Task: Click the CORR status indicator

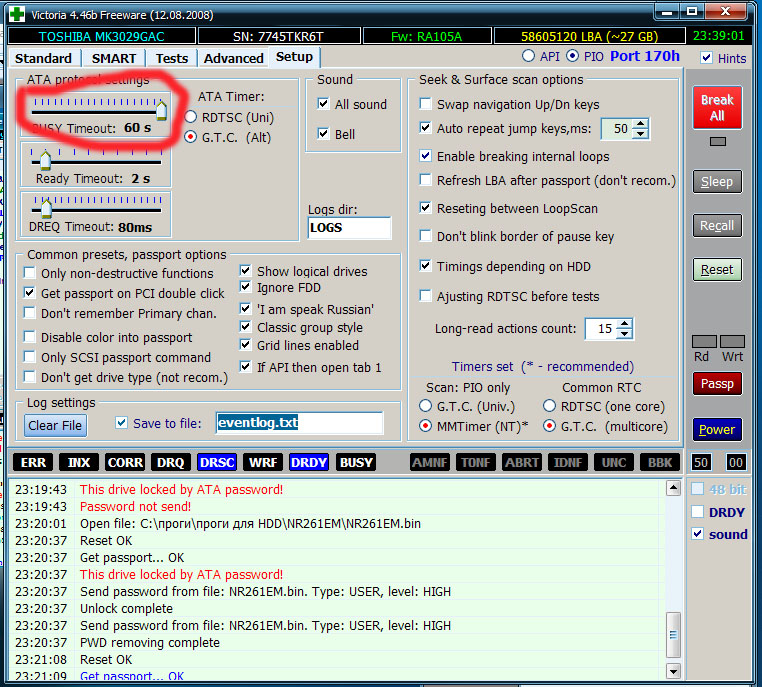Action: (x=125, y=462)
